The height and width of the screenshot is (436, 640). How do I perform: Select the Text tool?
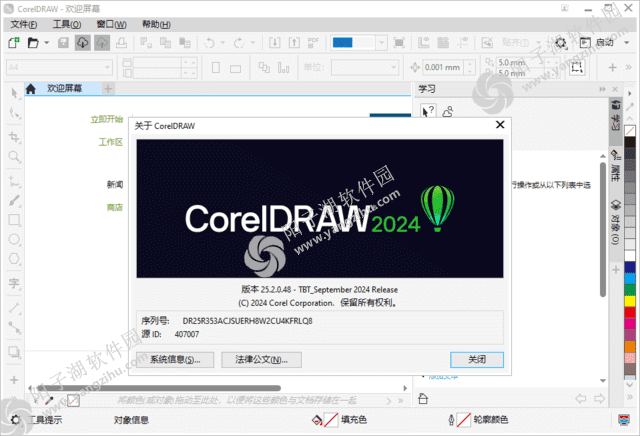(14, 283)
